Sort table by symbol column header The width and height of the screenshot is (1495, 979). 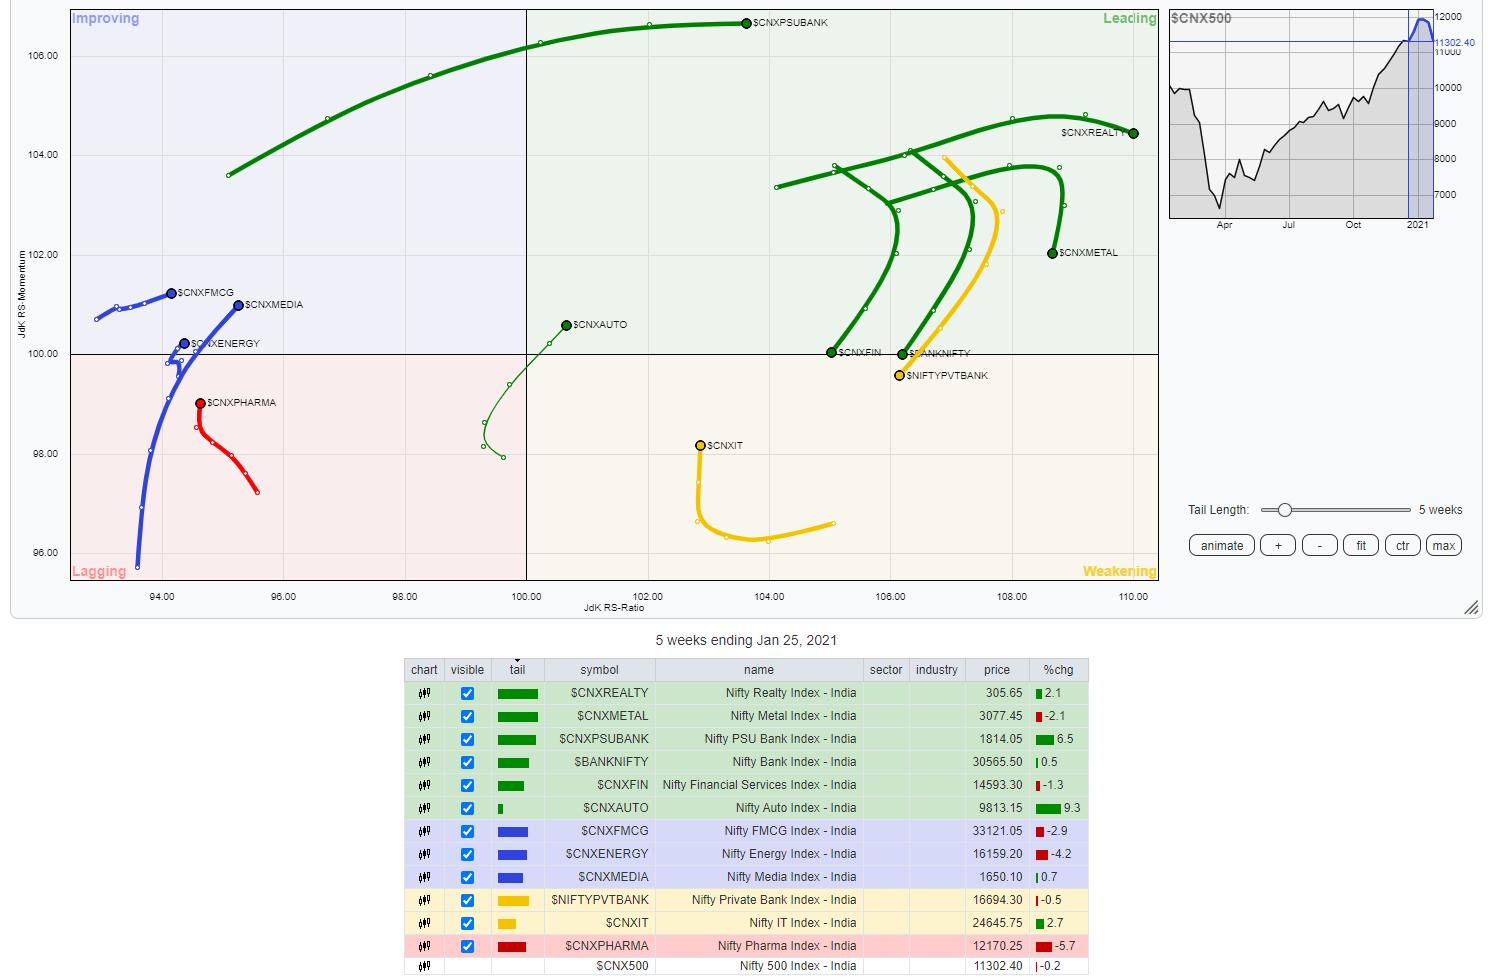[599, 670]
